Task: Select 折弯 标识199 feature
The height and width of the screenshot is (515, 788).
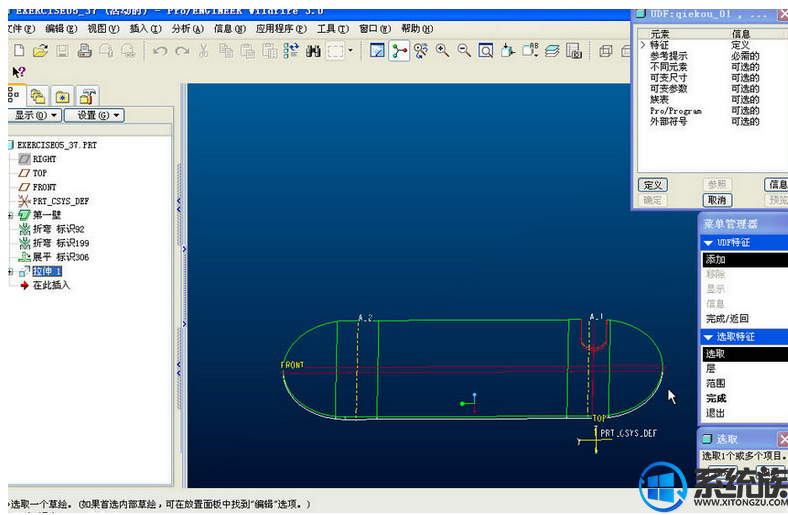Action: (61, 243)
